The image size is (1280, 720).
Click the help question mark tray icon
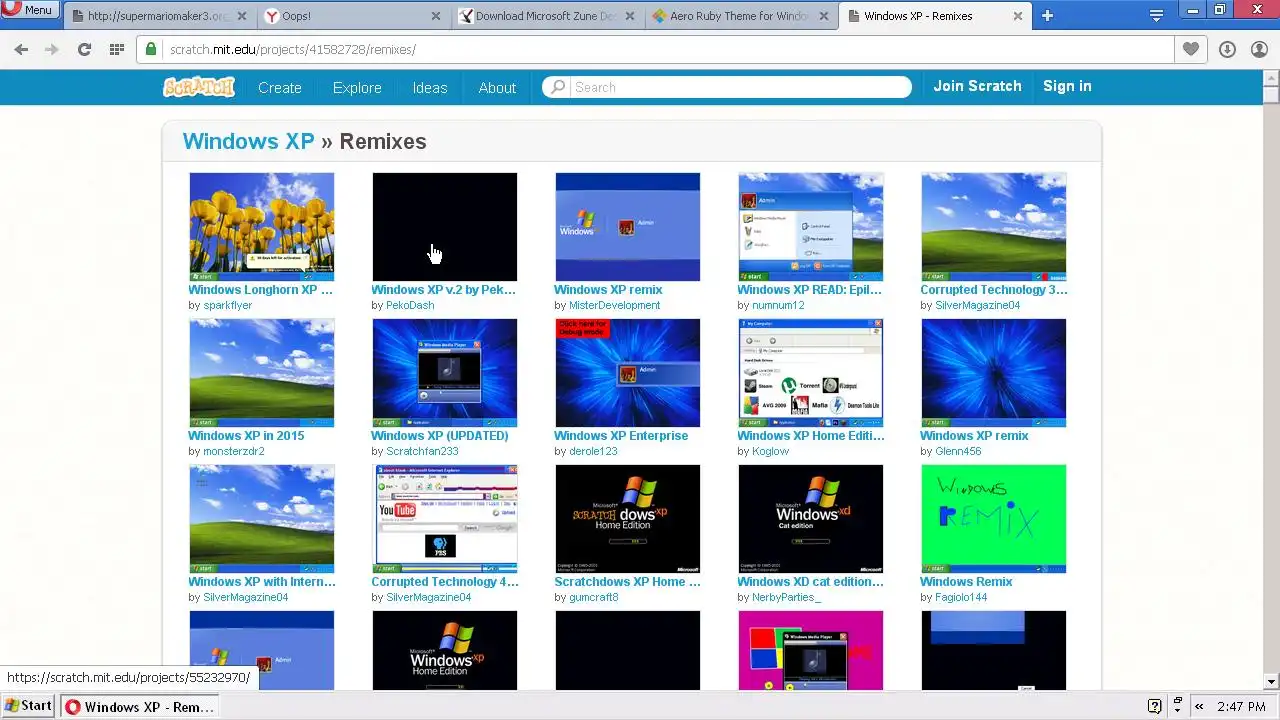(x=1155, y=706)
